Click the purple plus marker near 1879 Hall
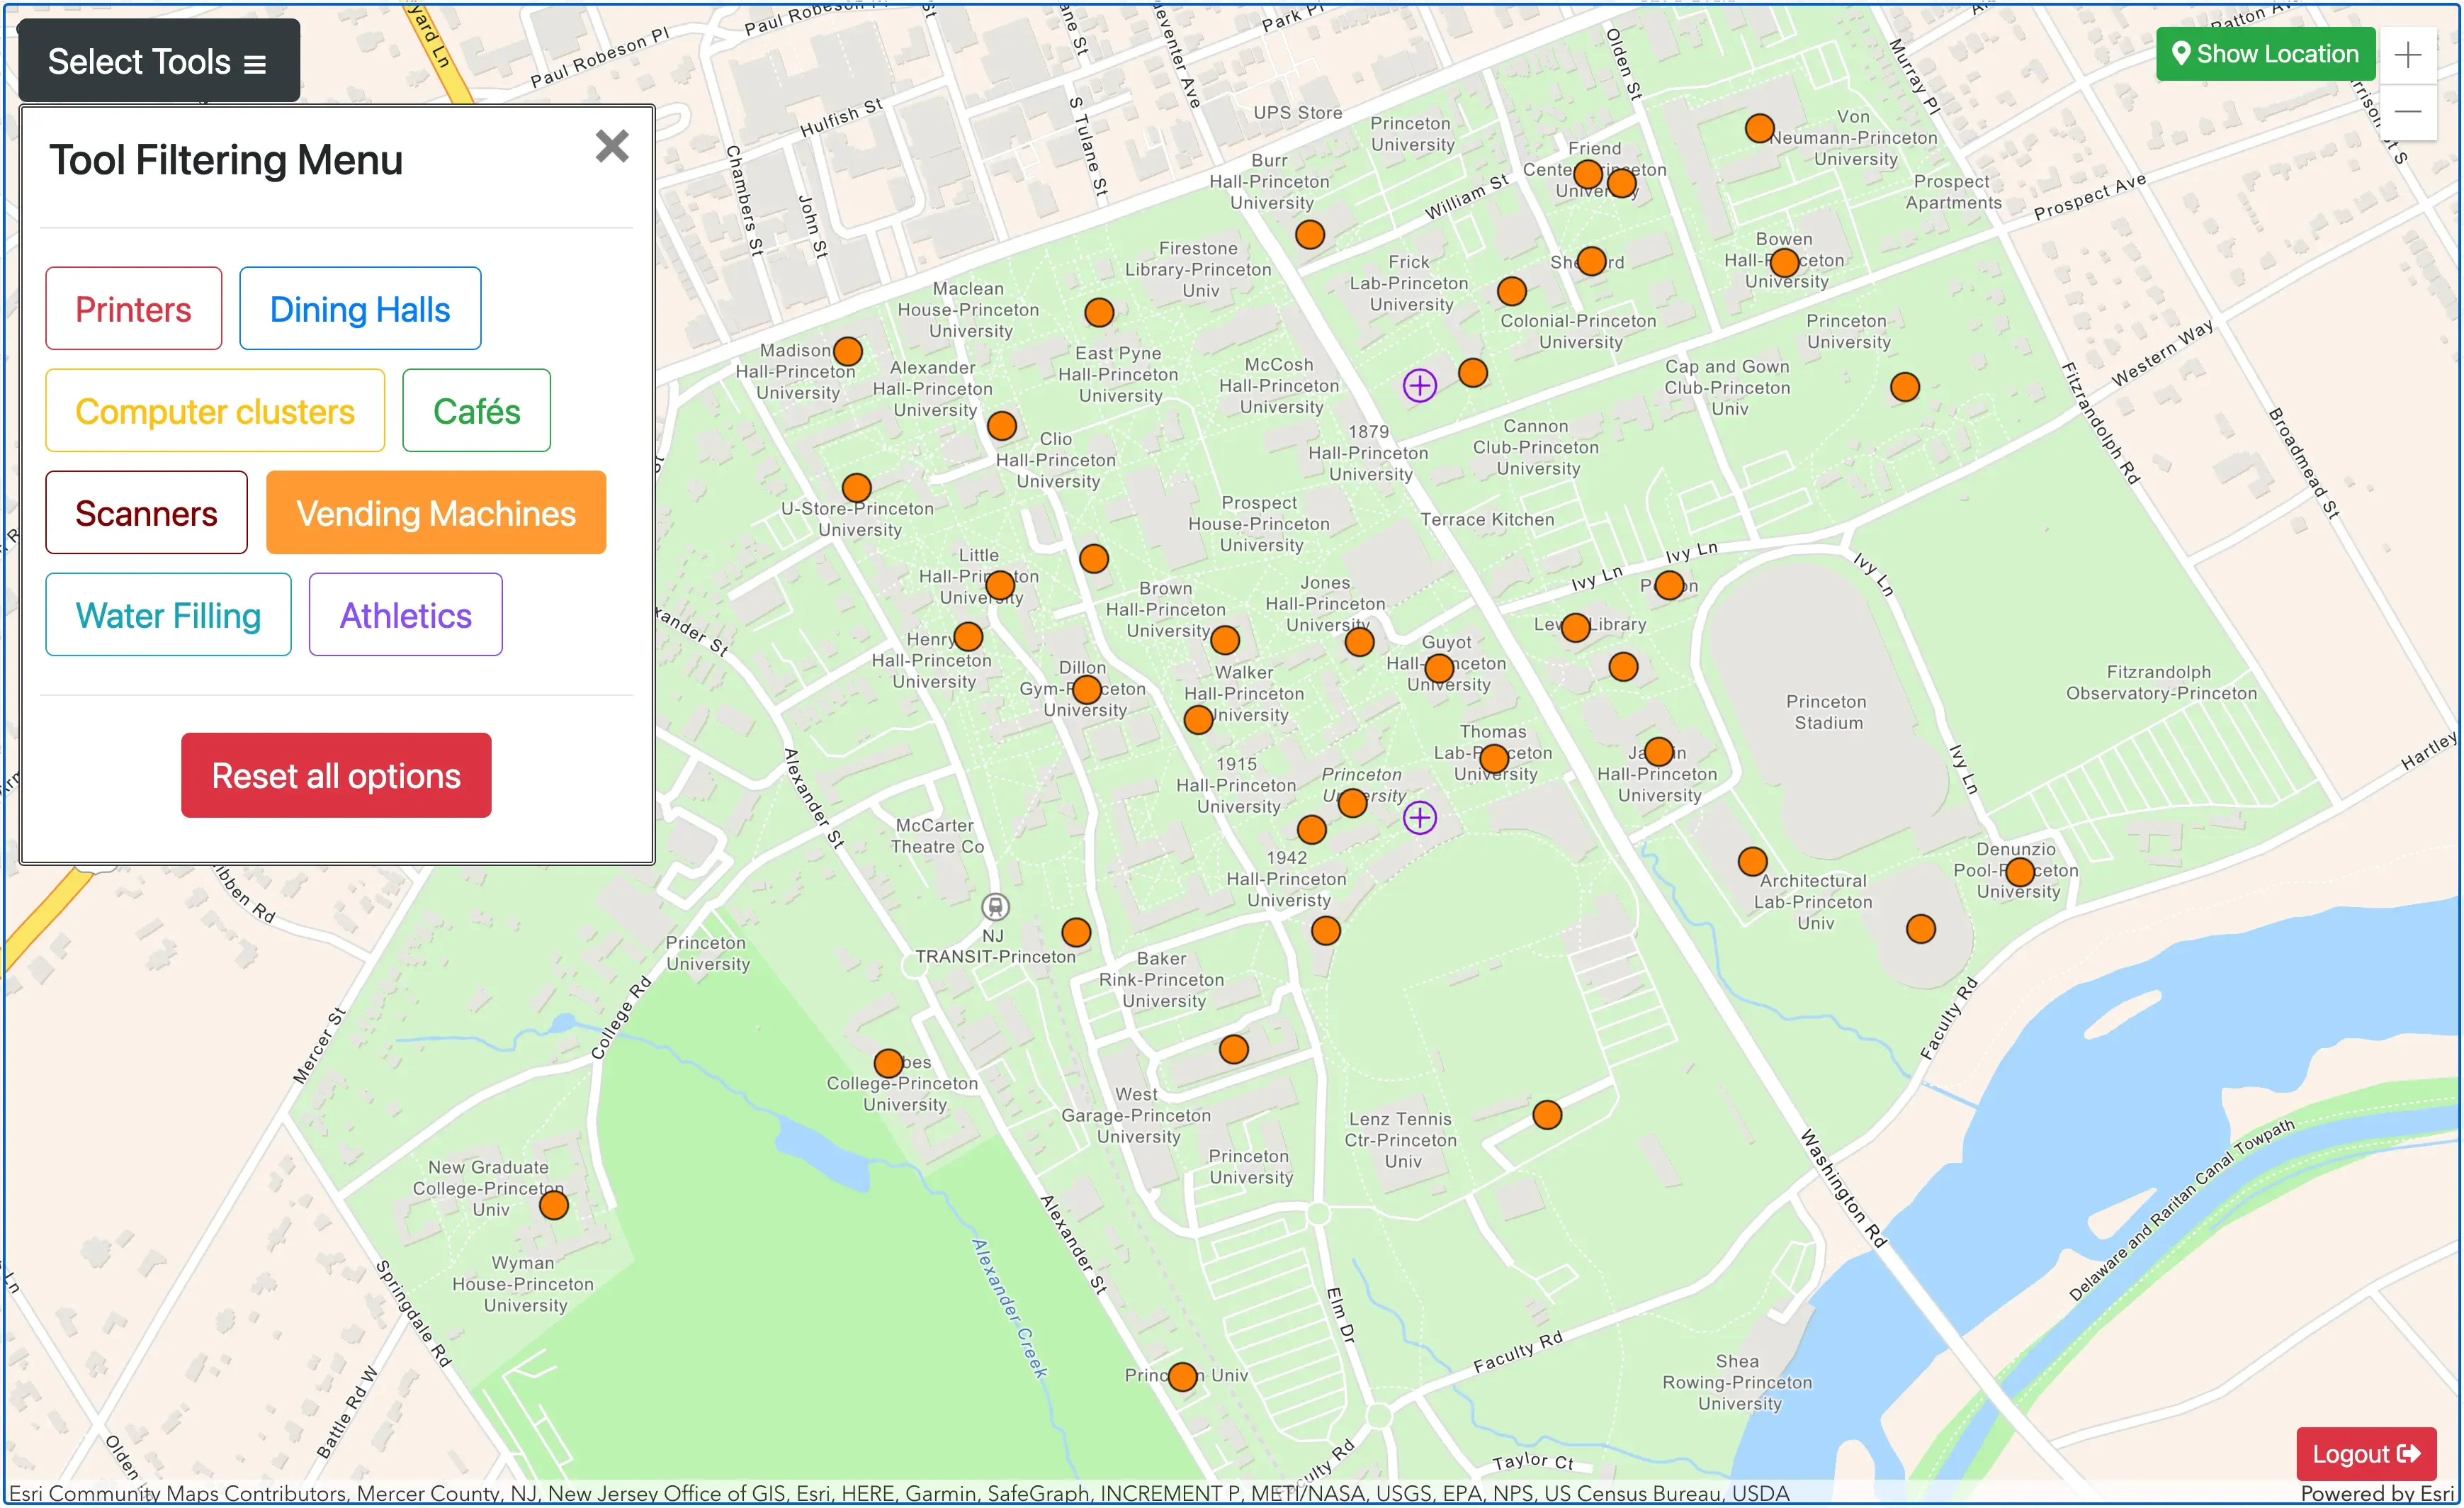The height and width of the screenshot is (1508, 2464). pos(1419,386)
